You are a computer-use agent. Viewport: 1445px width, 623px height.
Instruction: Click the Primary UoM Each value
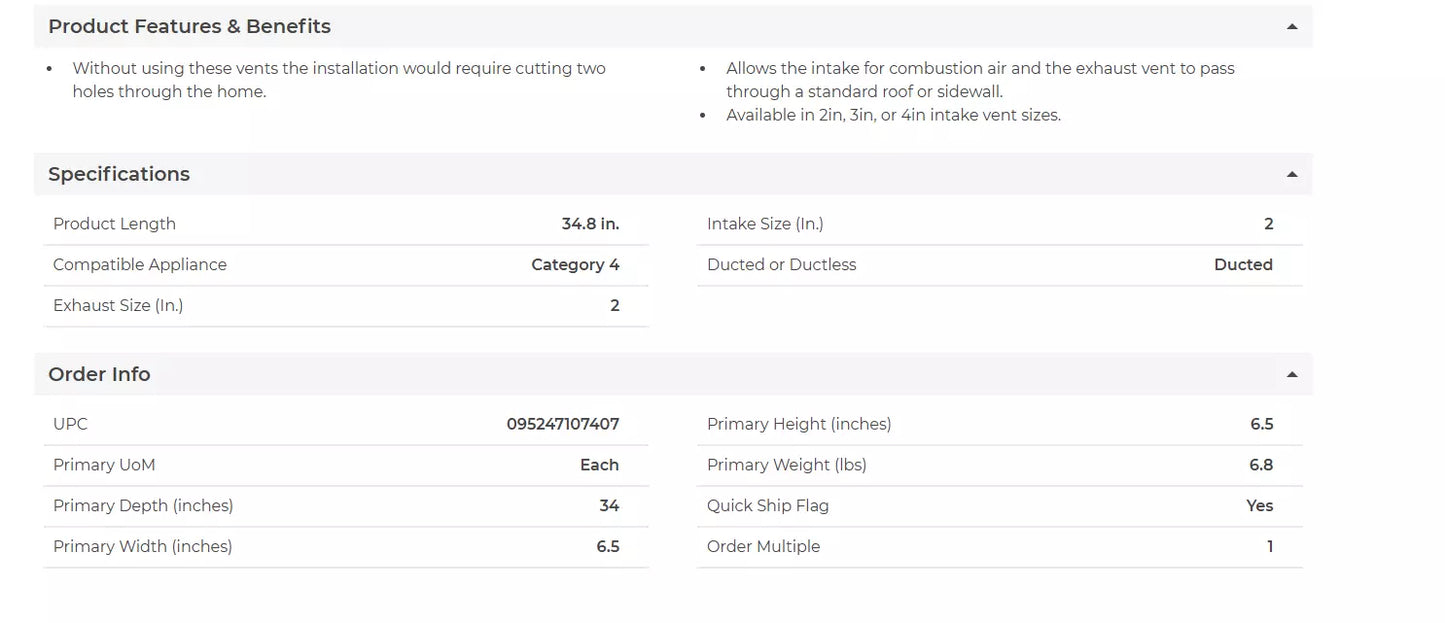[x=599, y=466]
